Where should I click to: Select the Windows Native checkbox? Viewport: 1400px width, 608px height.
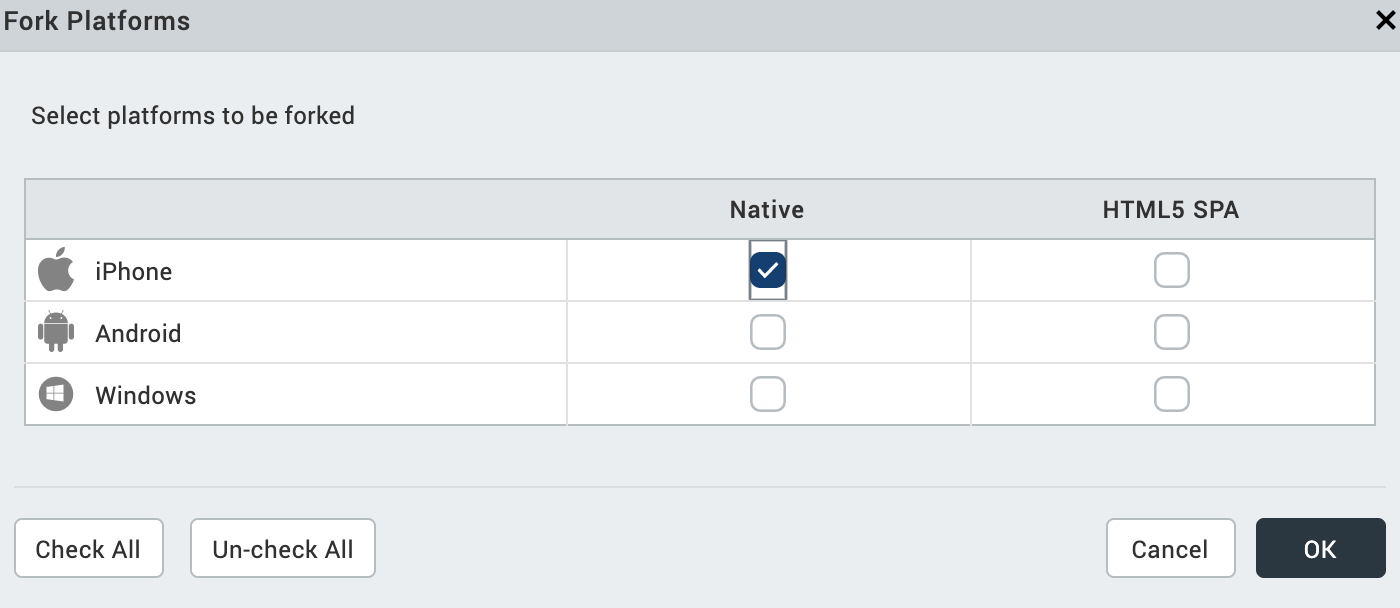coord(768,394)
